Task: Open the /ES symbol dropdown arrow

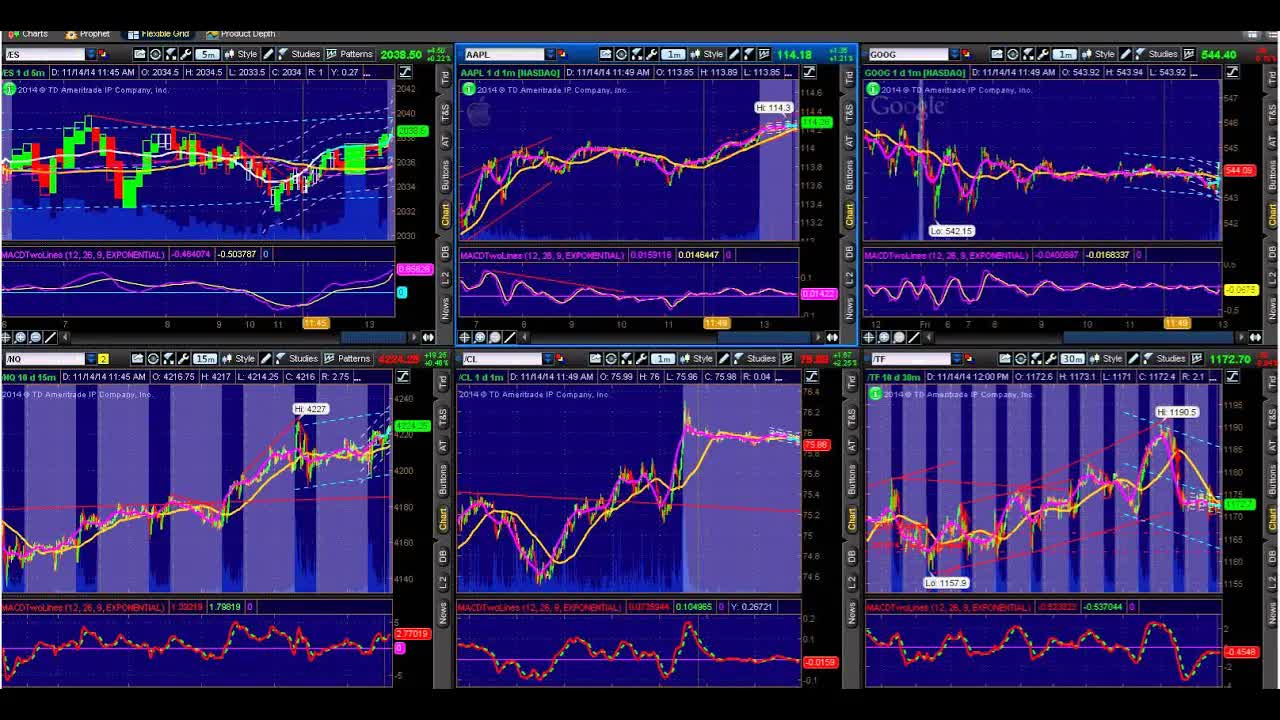Action: coord(91,54)
